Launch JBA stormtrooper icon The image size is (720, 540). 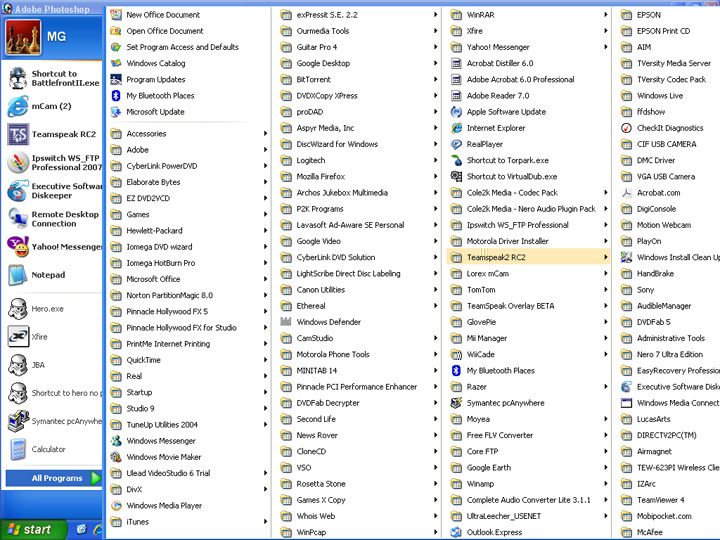tap(18, 365)
